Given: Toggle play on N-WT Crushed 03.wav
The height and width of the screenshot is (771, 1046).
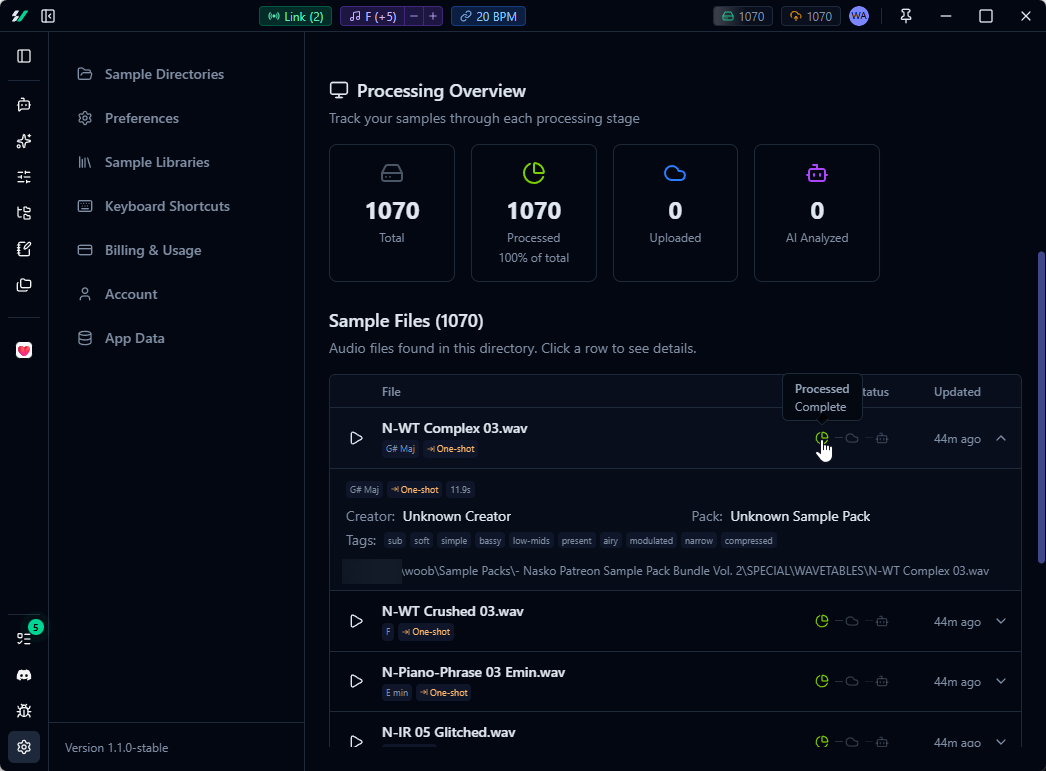Looking at the screenshot, I should pos(356,620).
